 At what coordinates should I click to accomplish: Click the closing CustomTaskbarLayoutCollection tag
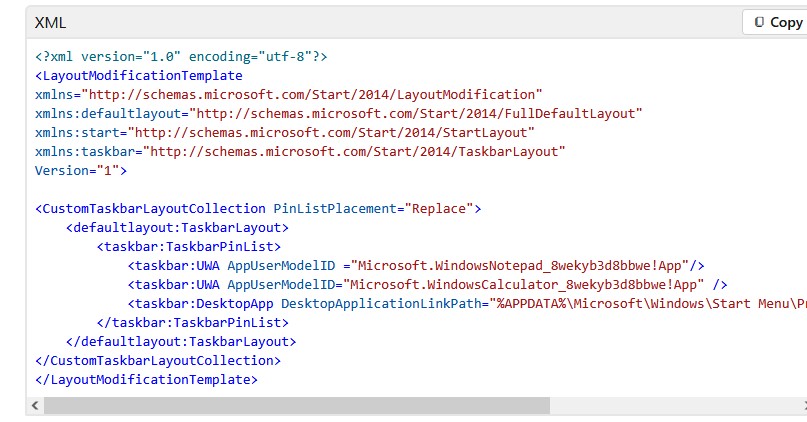pos(158,361)
